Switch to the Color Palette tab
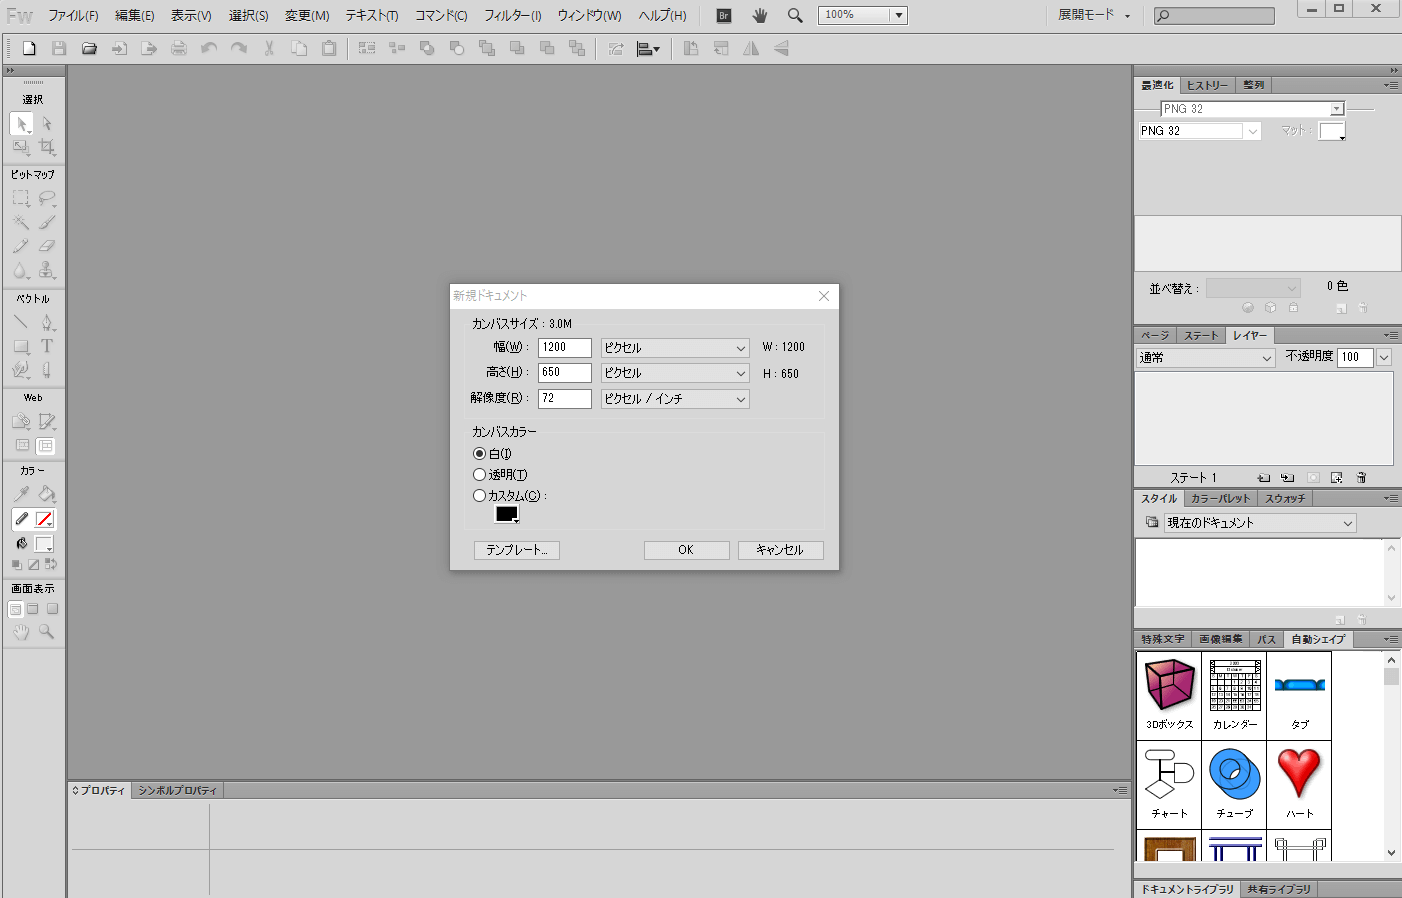The height and width of the screenshot is (898, 1402). (1220, 498)
